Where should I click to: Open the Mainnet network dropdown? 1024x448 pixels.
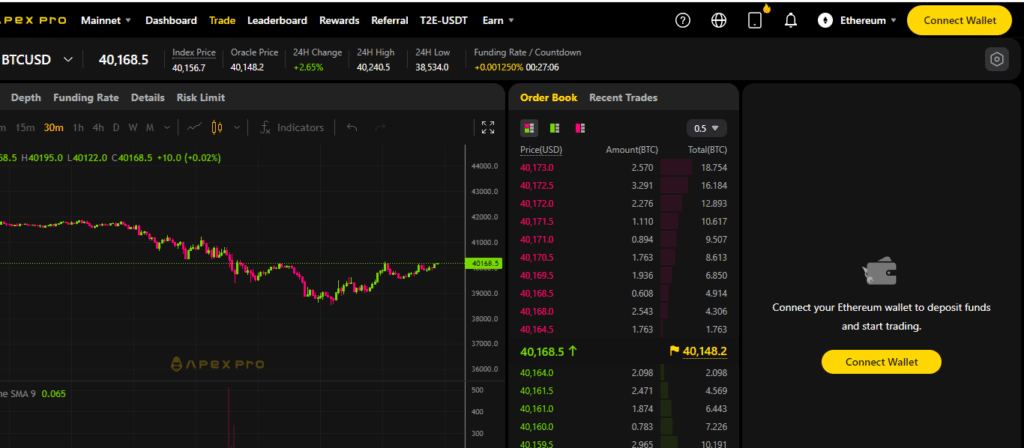click(x=106, y=20)
